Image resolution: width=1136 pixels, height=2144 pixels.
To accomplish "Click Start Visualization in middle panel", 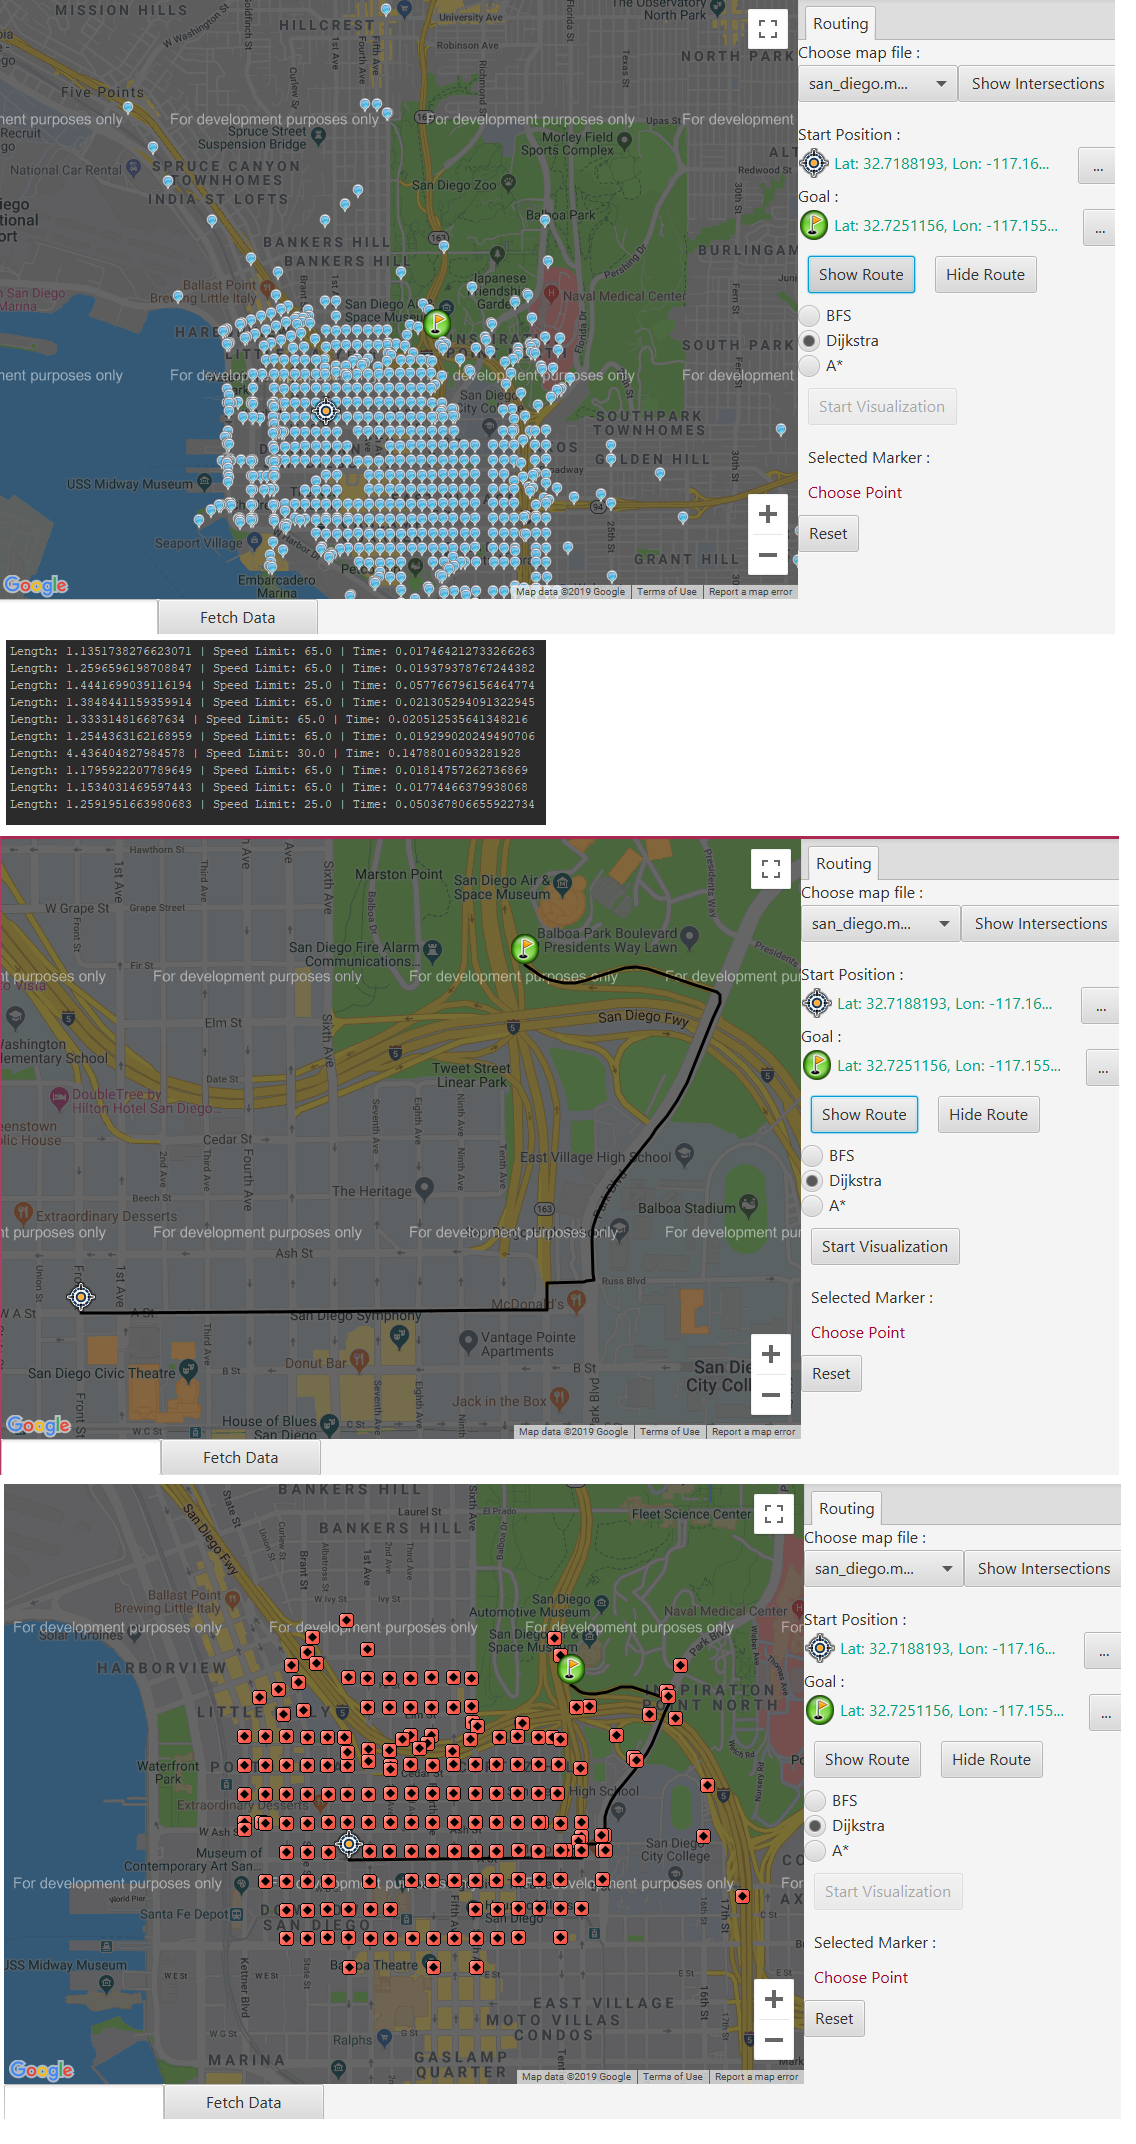I will pos(884,1247).
